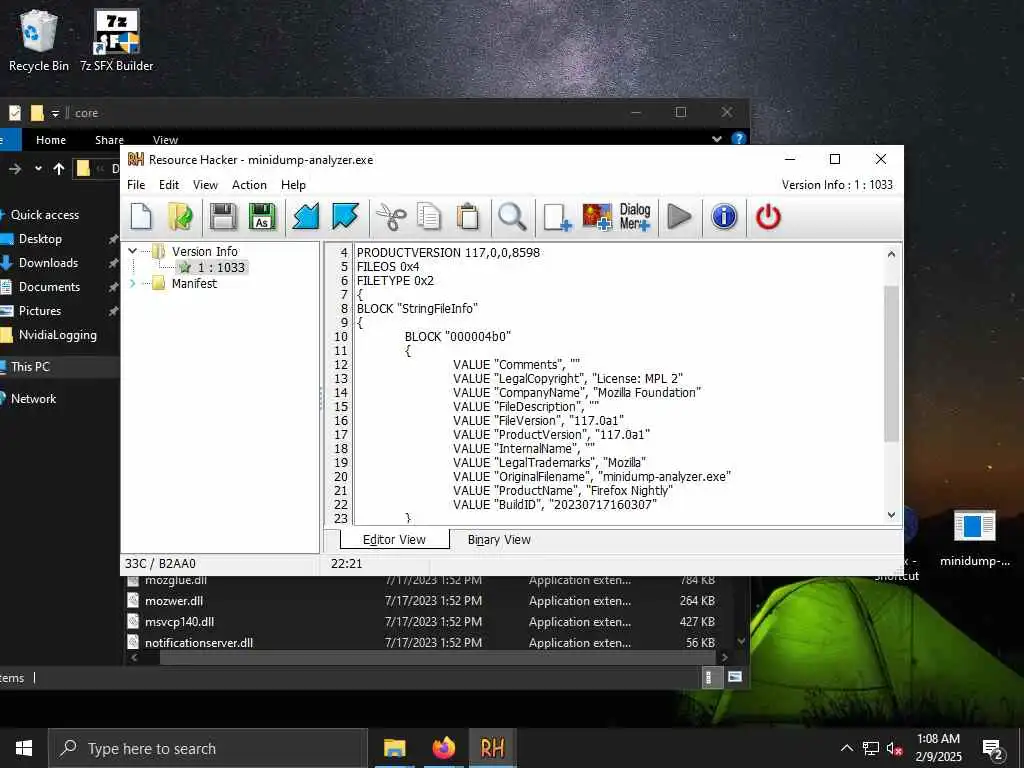Click the BuildID value line
The width and height of the screenshot is (1024, 768).
click(554, 504)
